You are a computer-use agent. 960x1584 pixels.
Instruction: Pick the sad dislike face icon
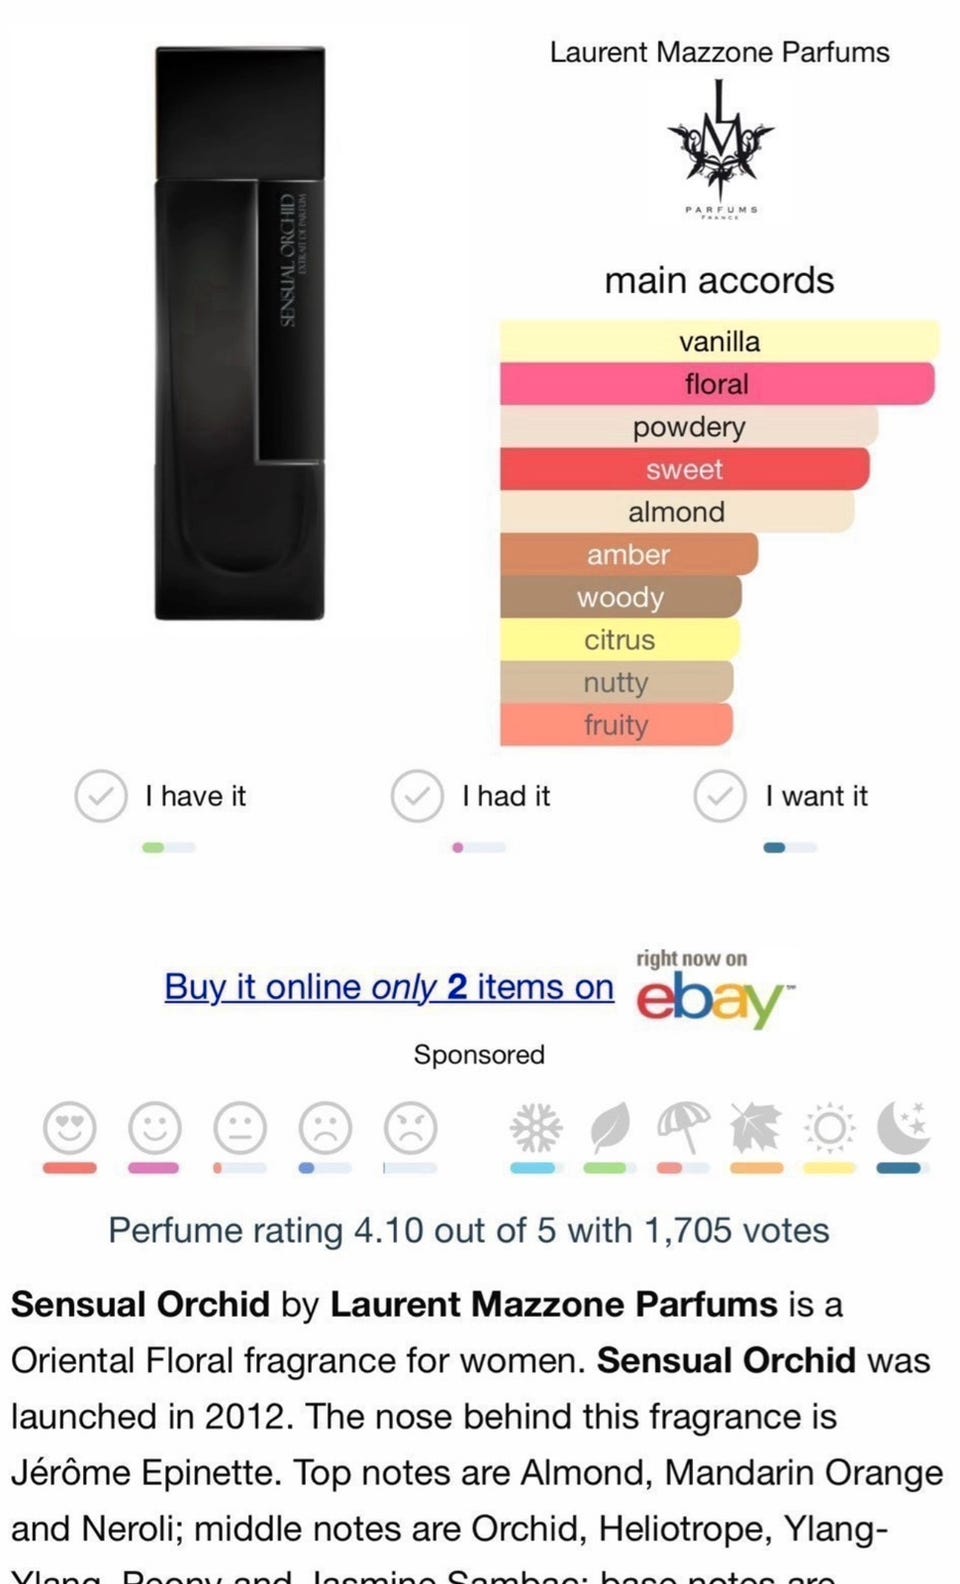point(326,1128)
